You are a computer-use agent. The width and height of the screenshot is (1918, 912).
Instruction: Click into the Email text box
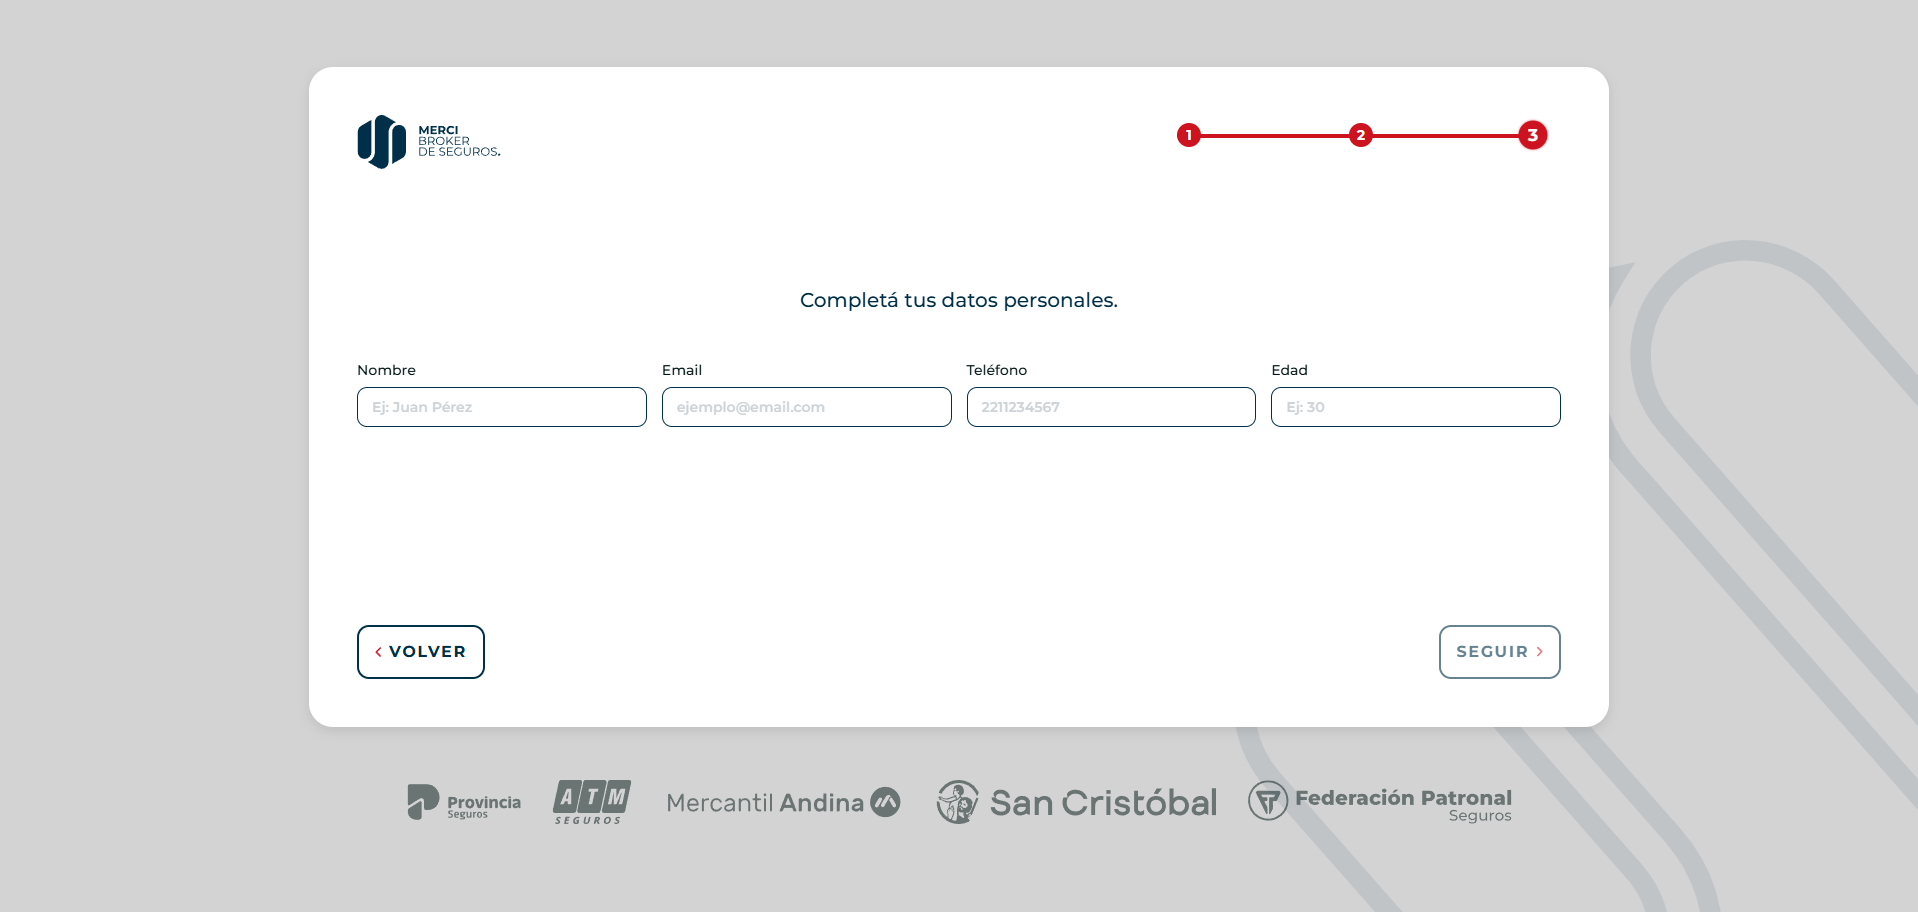[806, 407]
